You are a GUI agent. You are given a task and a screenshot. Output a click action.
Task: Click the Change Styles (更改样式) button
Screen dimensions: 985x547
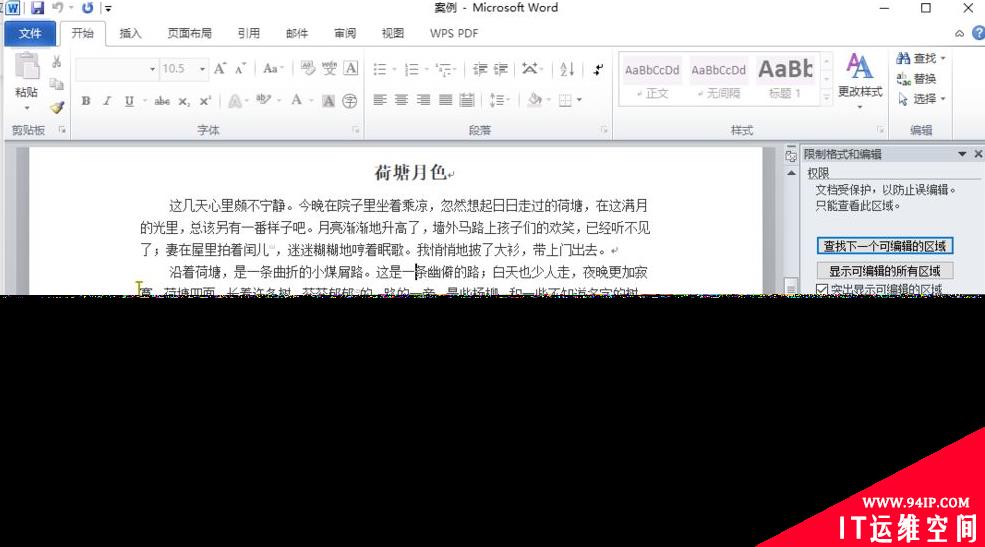[x=860, y=80]
